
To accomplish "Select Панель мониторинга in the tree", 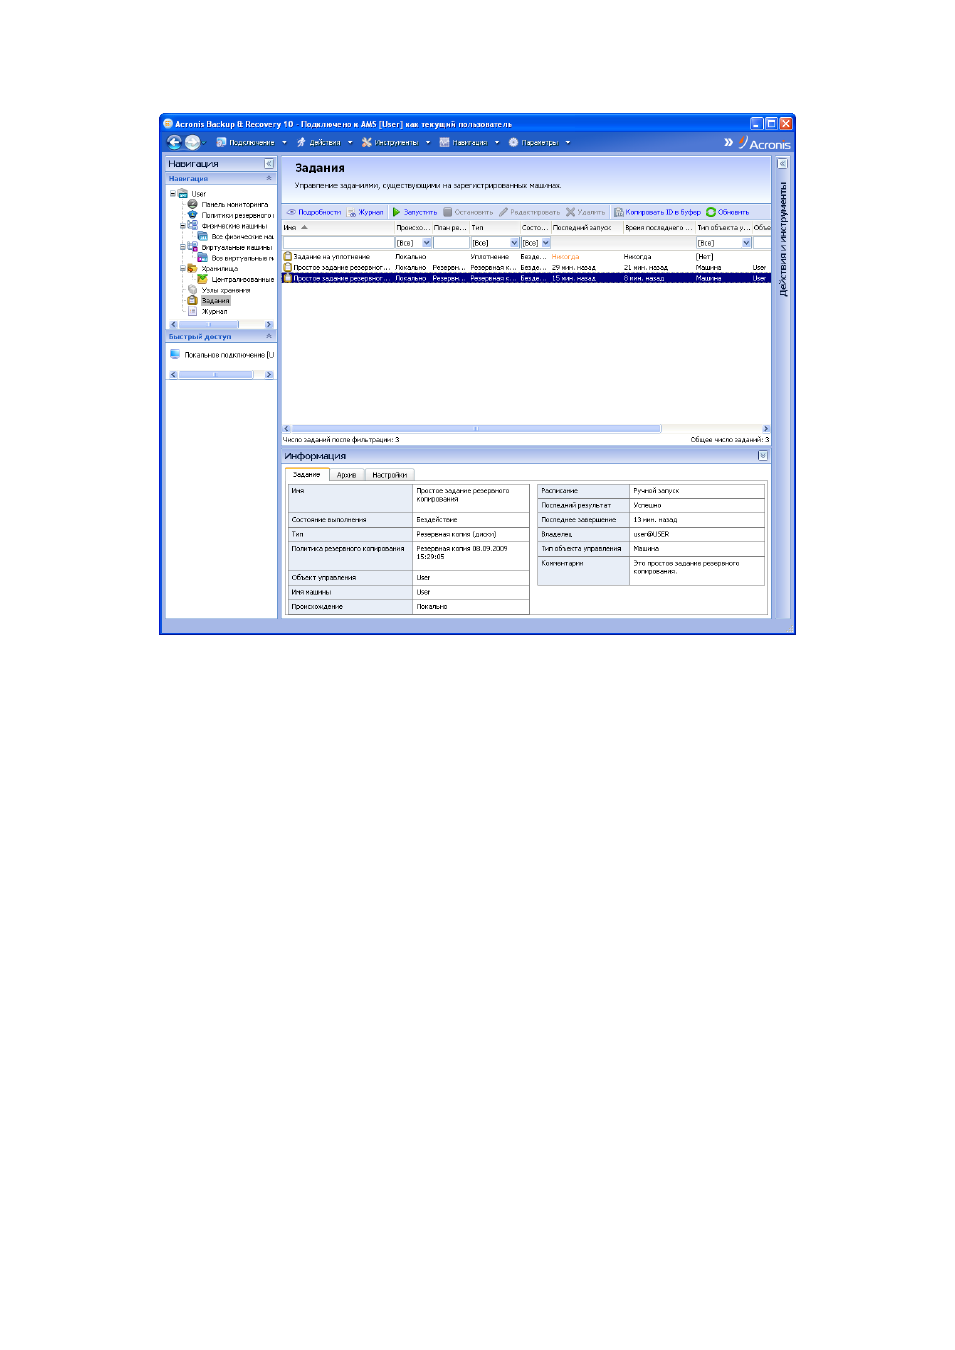I will (x=234, y=204).
